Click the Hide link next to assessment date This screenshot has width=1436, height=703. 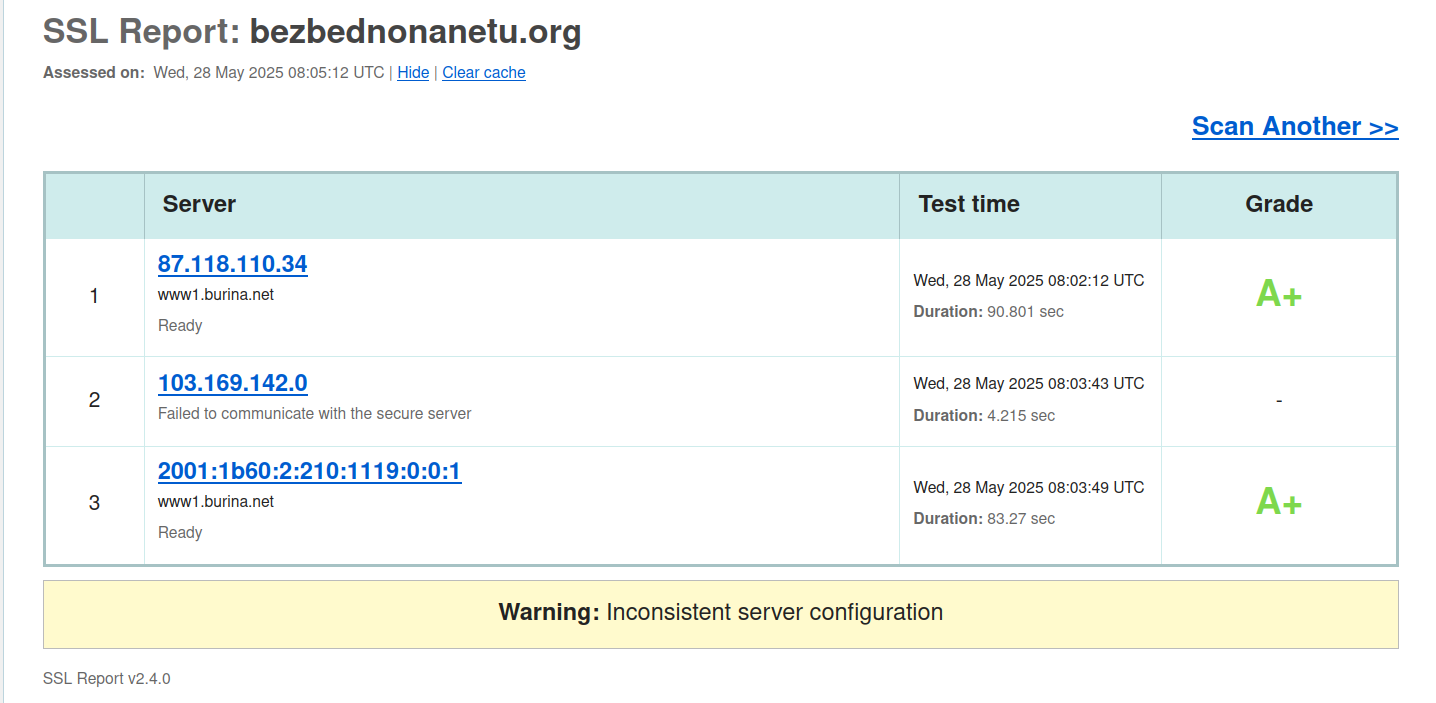click(413, 73)
